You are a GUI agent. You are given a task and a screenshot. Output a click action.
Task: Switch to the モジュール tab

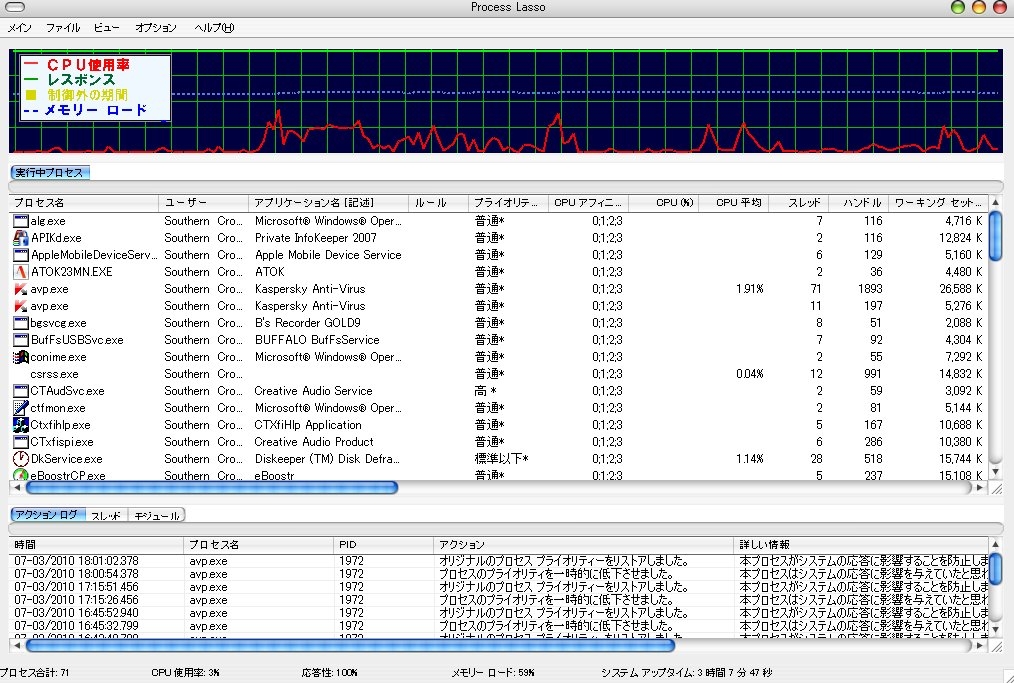point(157,516)
